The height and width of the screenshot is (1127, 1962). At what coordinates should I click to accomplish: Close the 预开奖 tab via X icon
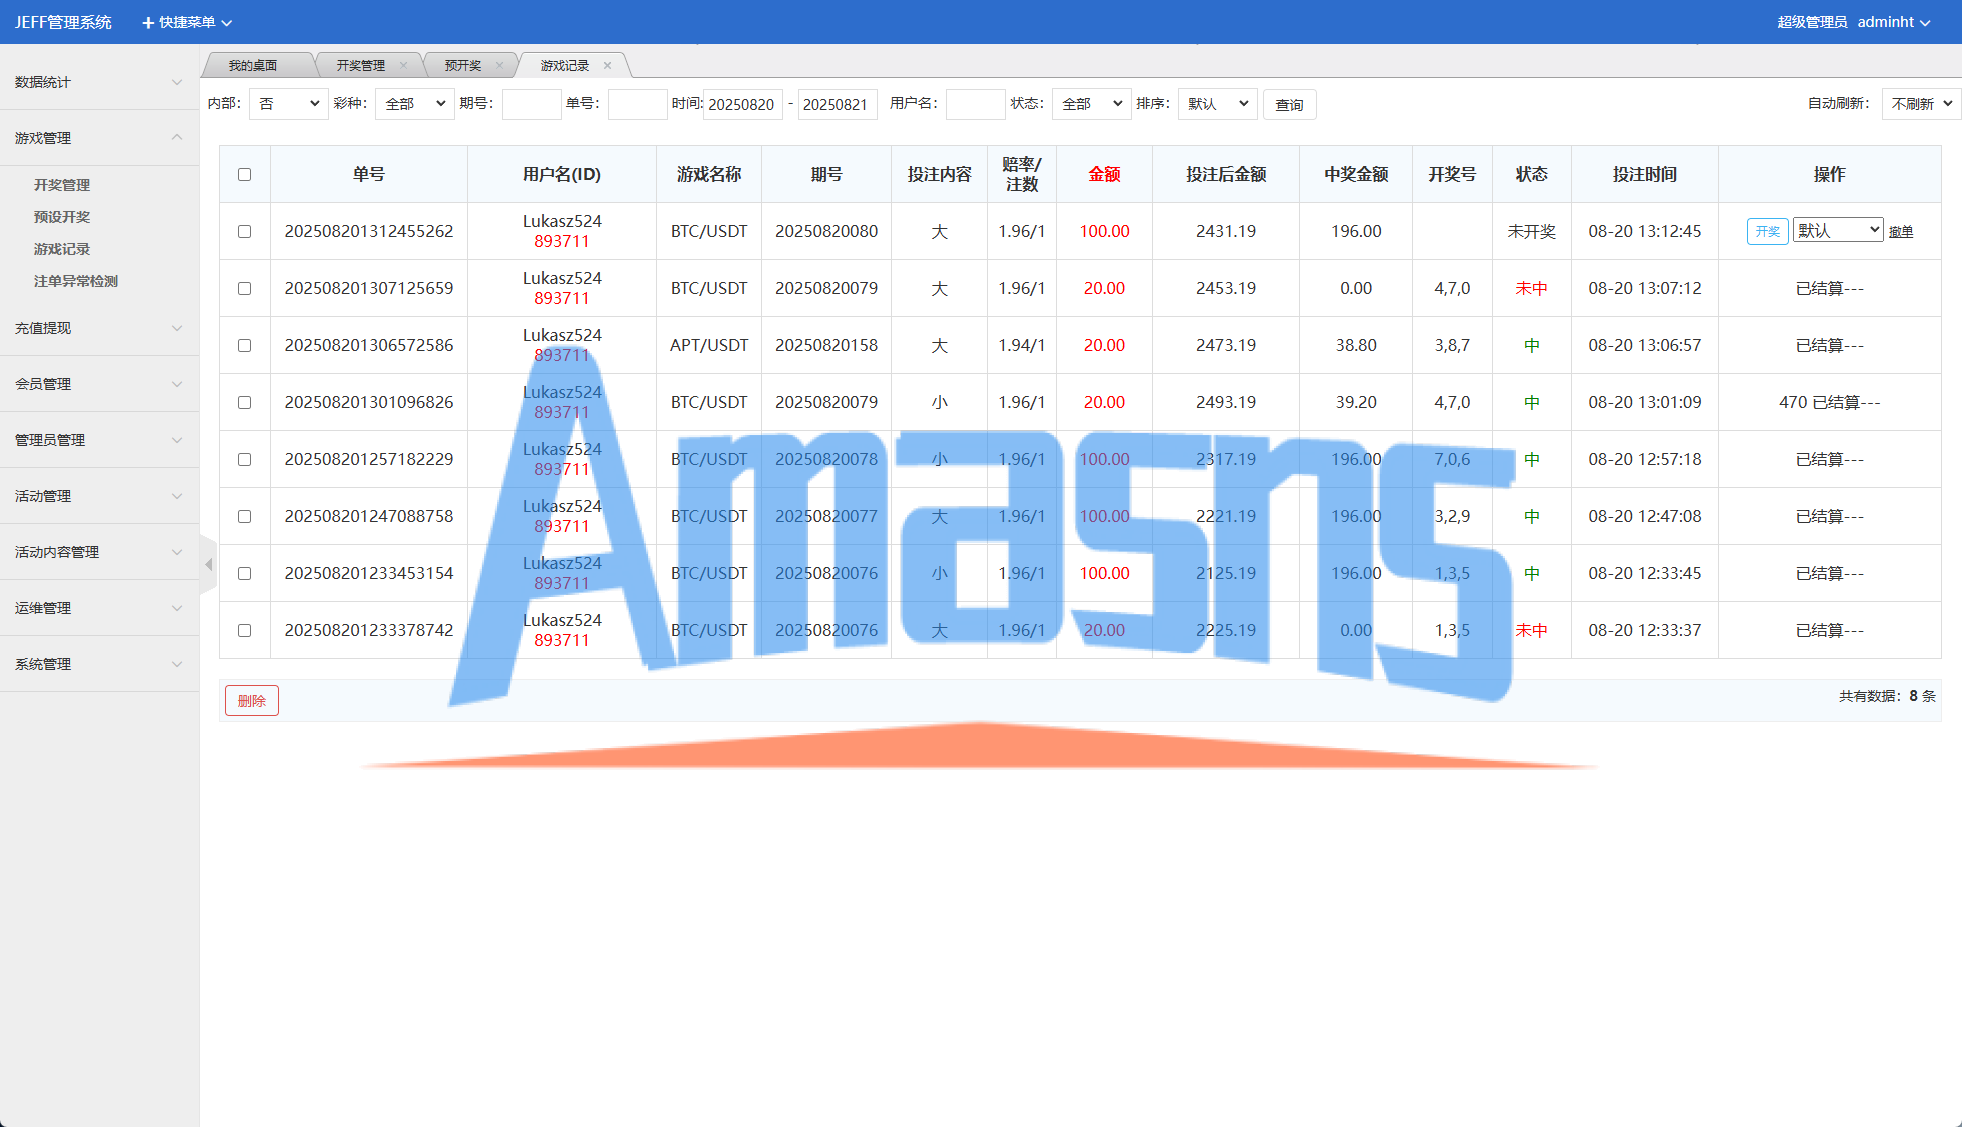(499, 66)
